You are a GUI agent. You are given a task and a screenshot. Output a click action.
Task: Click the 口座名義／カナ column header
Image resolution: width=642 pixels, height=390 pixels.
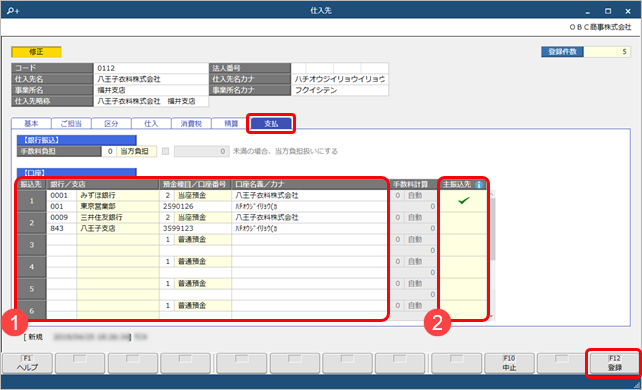[310, 185]
